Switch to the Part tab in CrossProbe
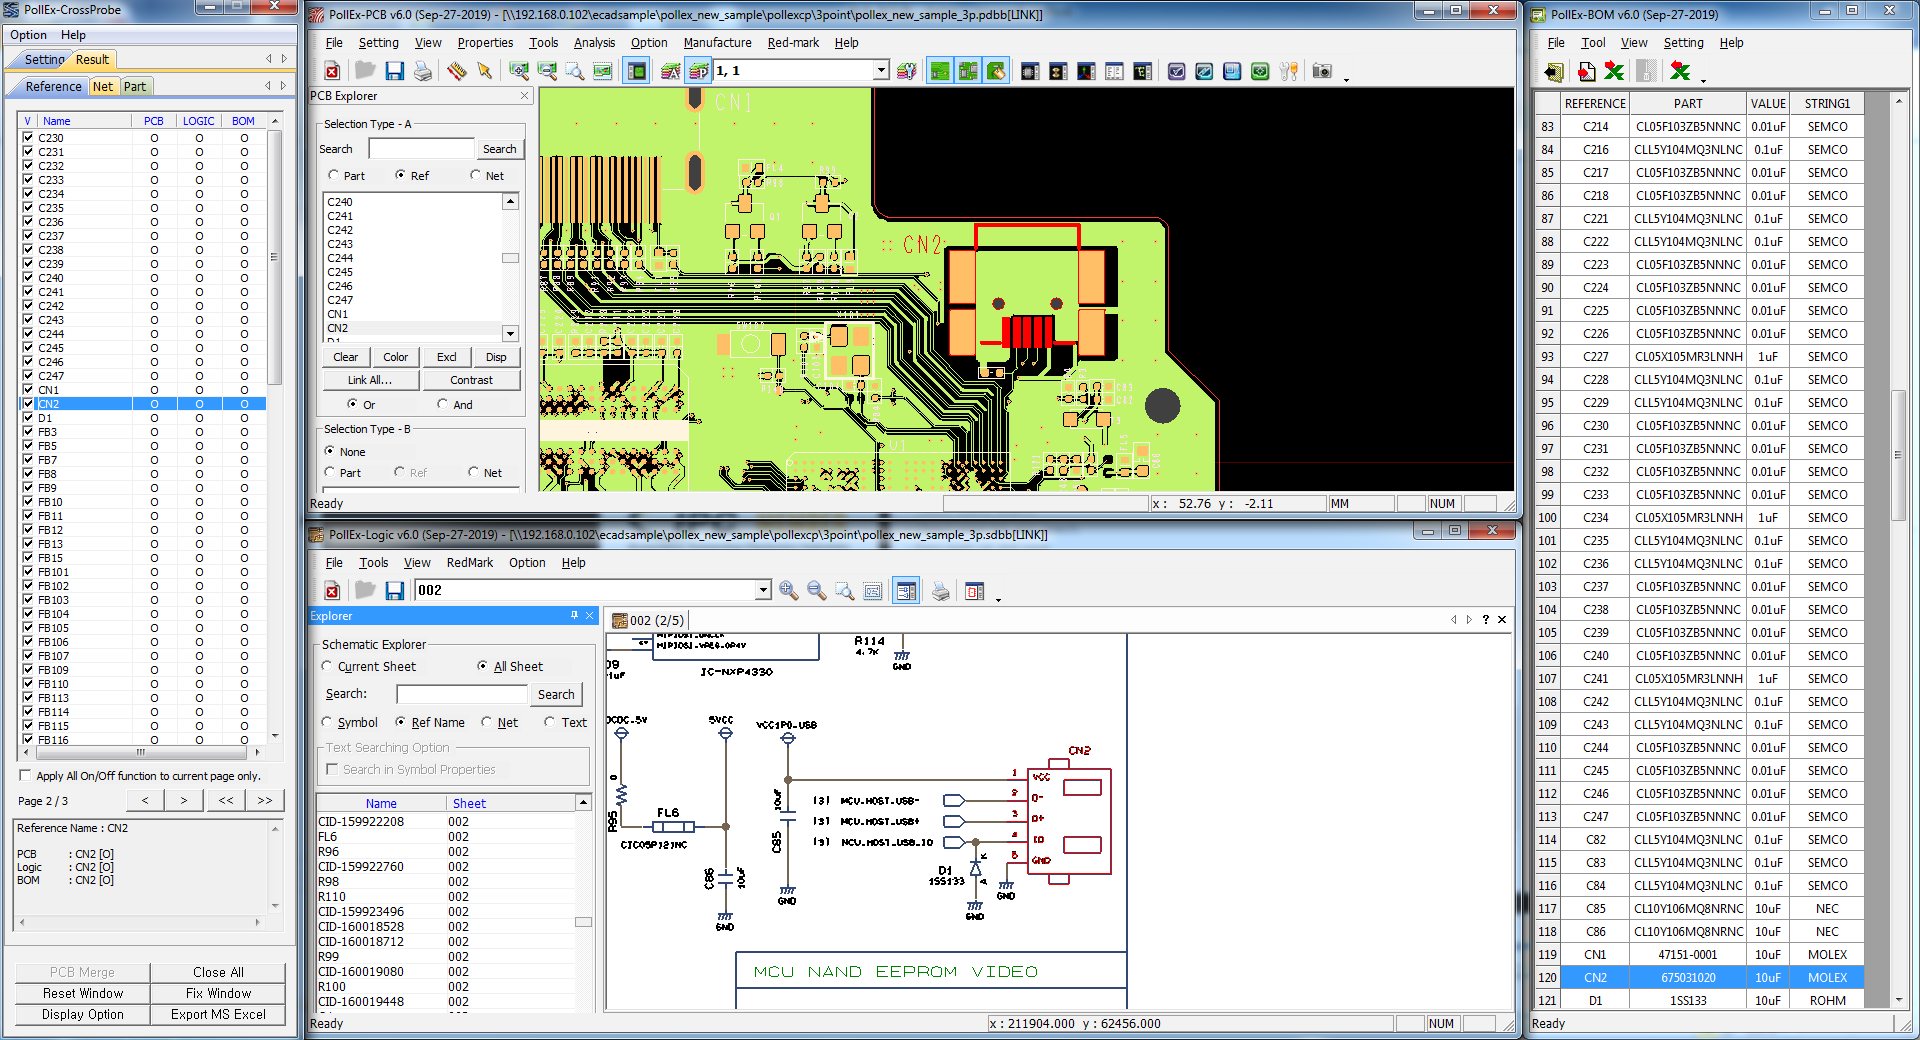The width and height of the screenshot is (1920, 1040). click(x=134, y=86)
